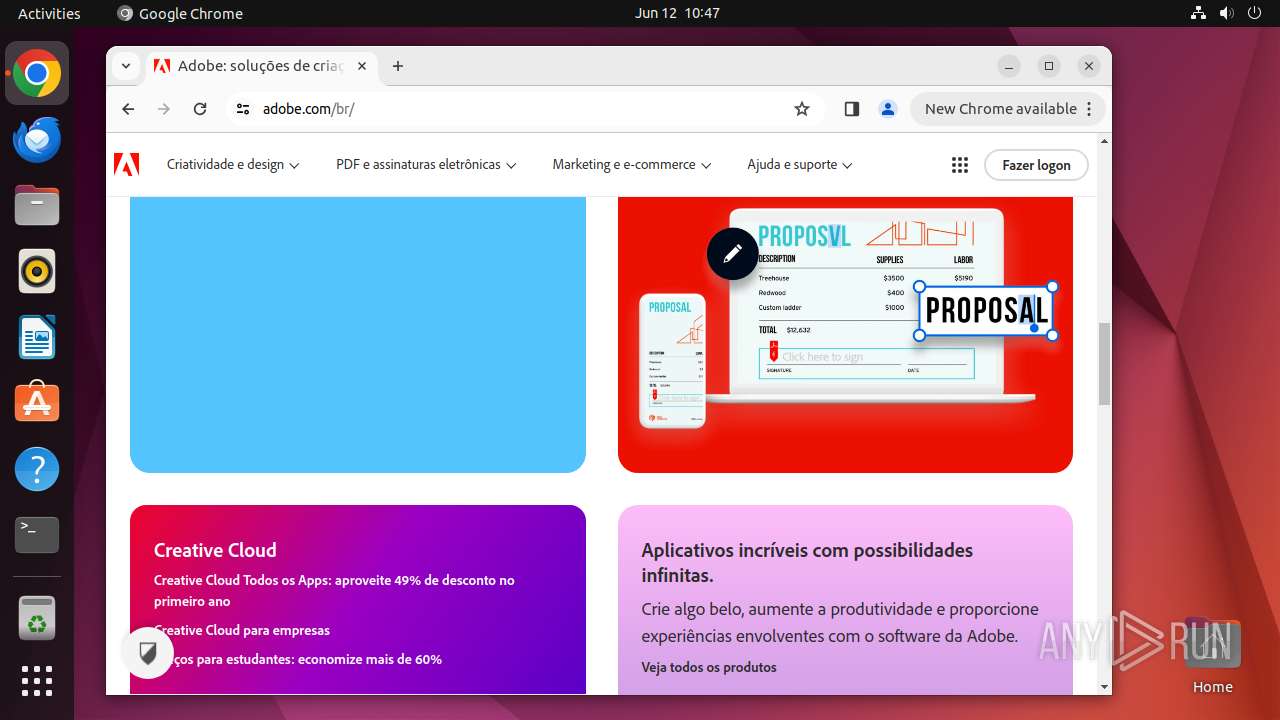Click the pencil edit icon on proposal graphic
Viewport: 1280px width, 720px height.
(733, 254)
